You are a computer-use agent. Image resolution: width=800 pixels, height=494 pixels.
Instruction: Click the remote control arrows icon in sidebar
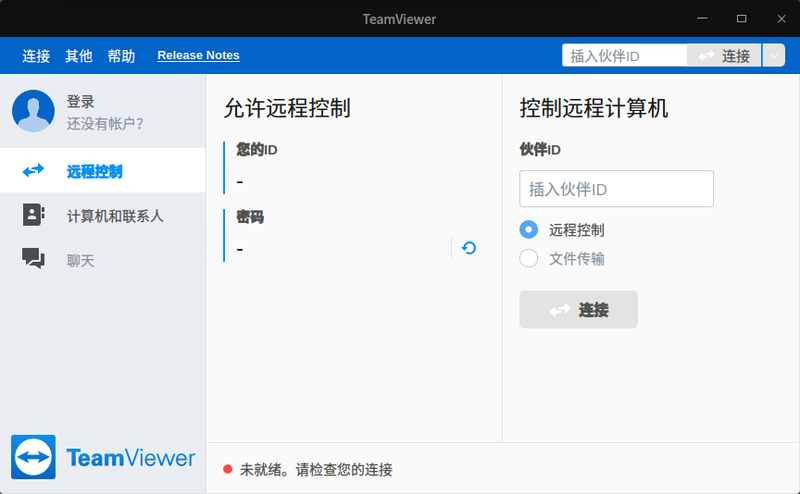[34, 171]
